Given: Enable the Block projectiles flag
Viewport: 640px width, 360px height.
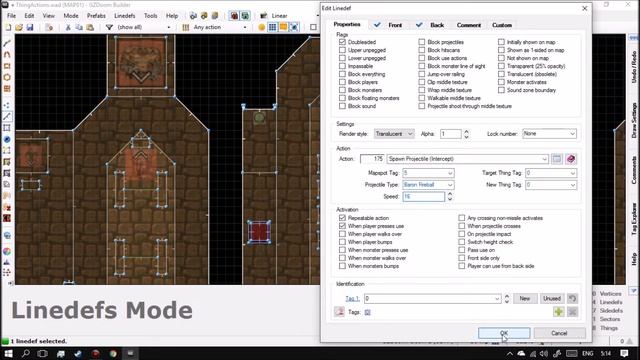Looking at the screenshot, I should pos(422,42).
